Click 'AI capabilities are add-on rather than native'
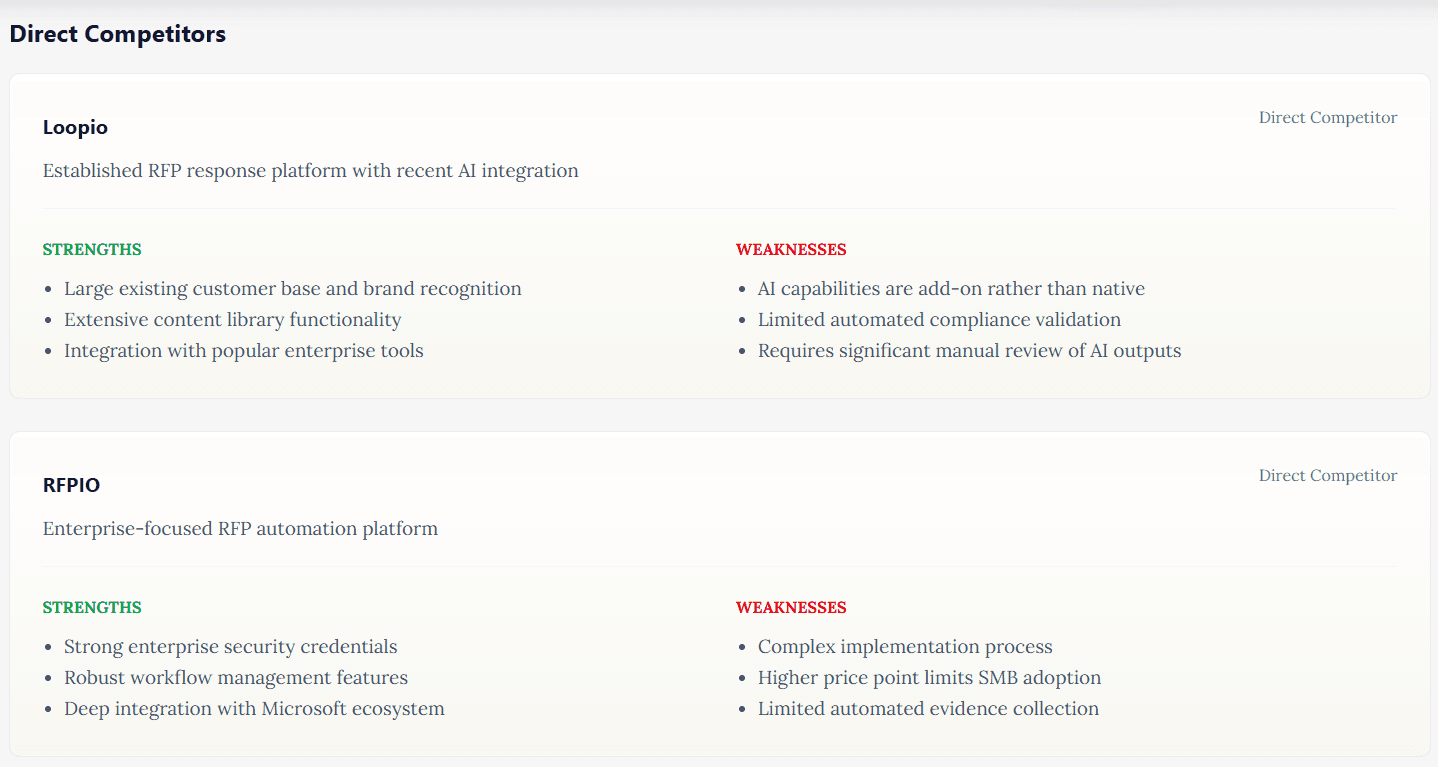Image resolution: width=1438 pixels, height=767 pixels. coord(951,289)
